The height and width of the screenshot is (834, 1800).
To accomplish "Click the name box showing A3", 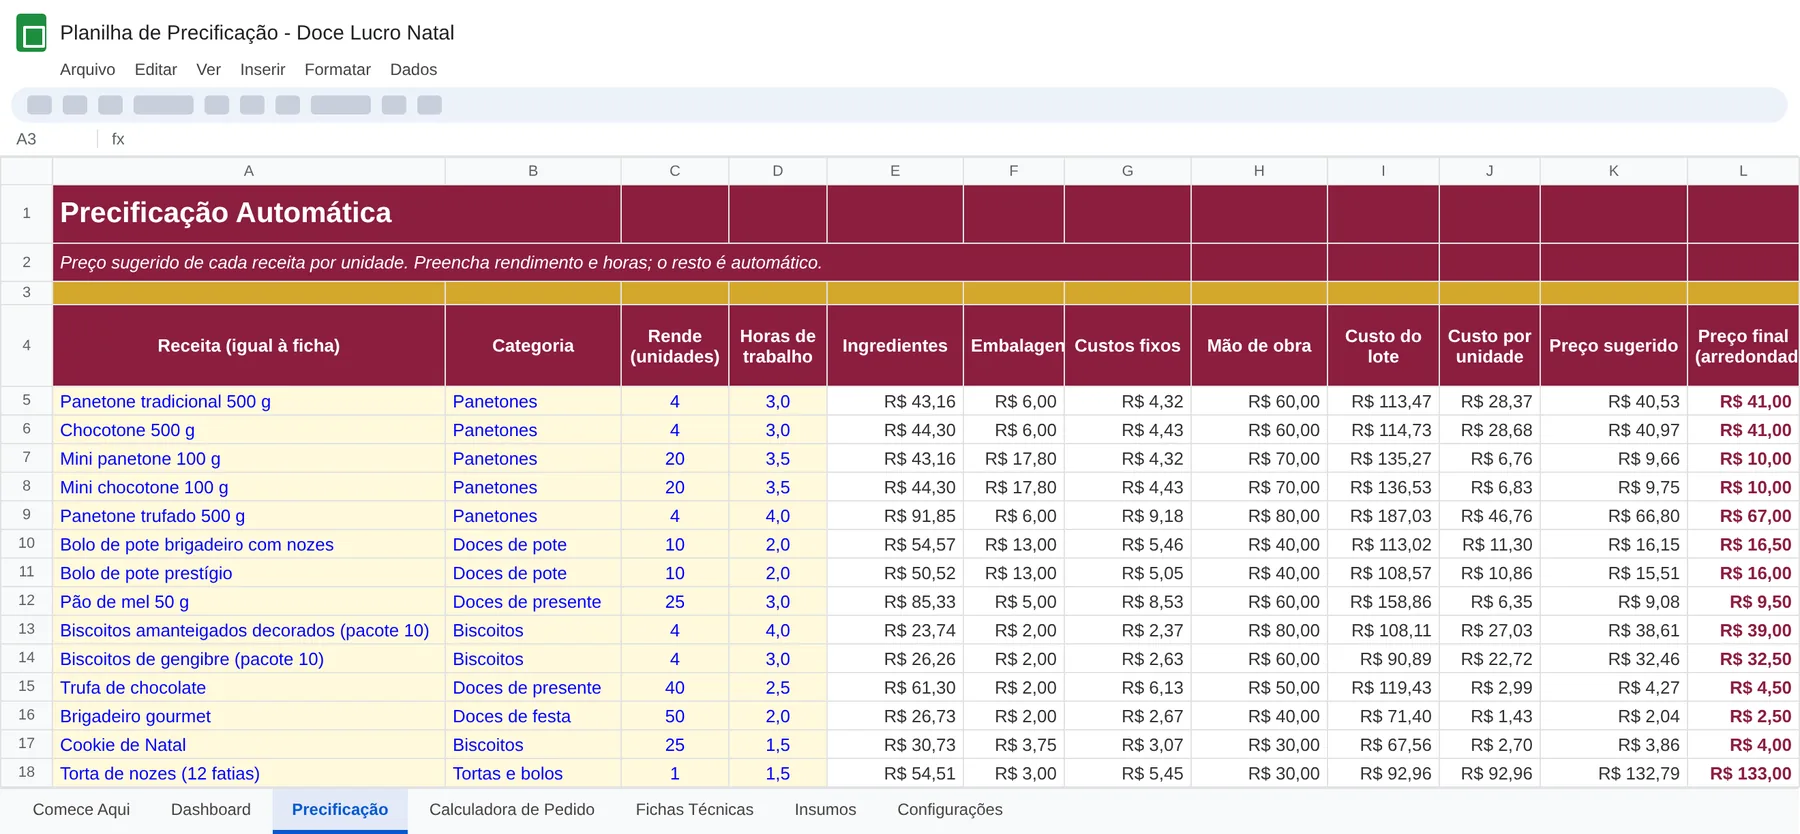I will 50,139.
